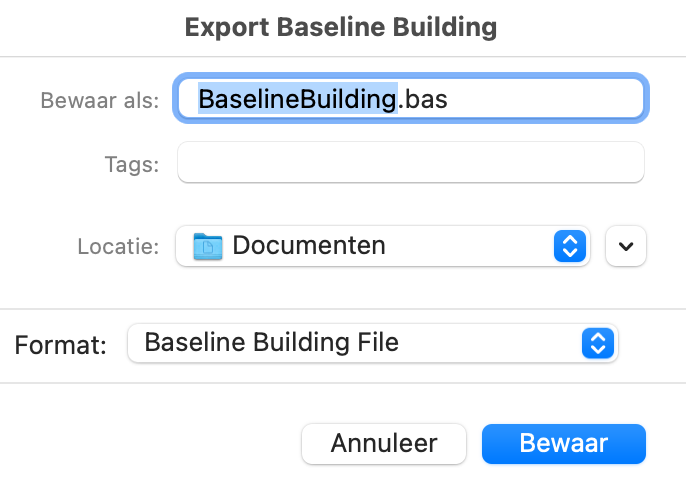
Task: Click the highlighted BaselineBuilding filename text
Action: point(298,98)
